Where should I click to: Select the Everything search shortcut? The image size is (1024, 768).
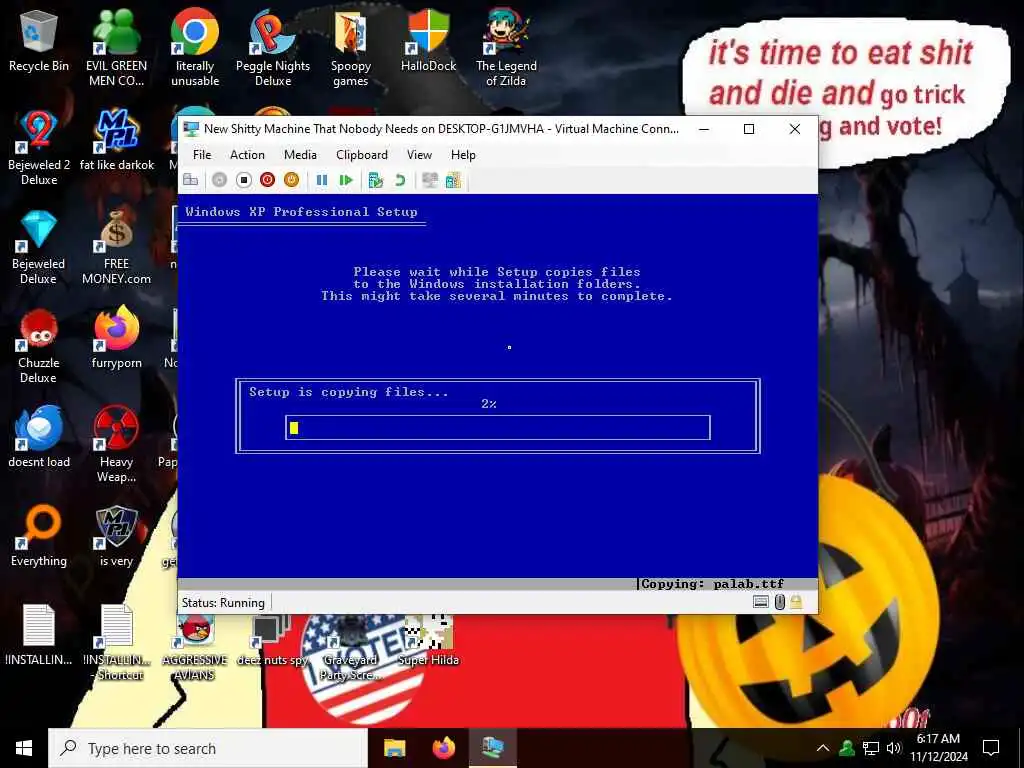pos(39,536)
